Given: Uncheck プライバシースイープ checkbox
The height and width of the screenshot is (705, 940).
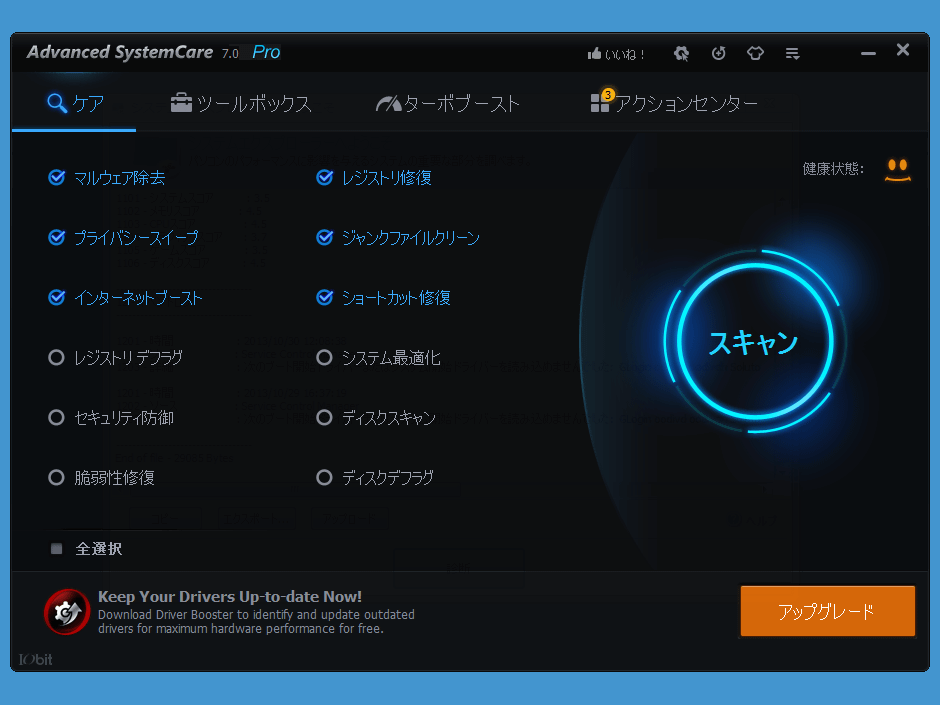Looking at the screenshot, I should pyautogui.click(x=56, y=237).
